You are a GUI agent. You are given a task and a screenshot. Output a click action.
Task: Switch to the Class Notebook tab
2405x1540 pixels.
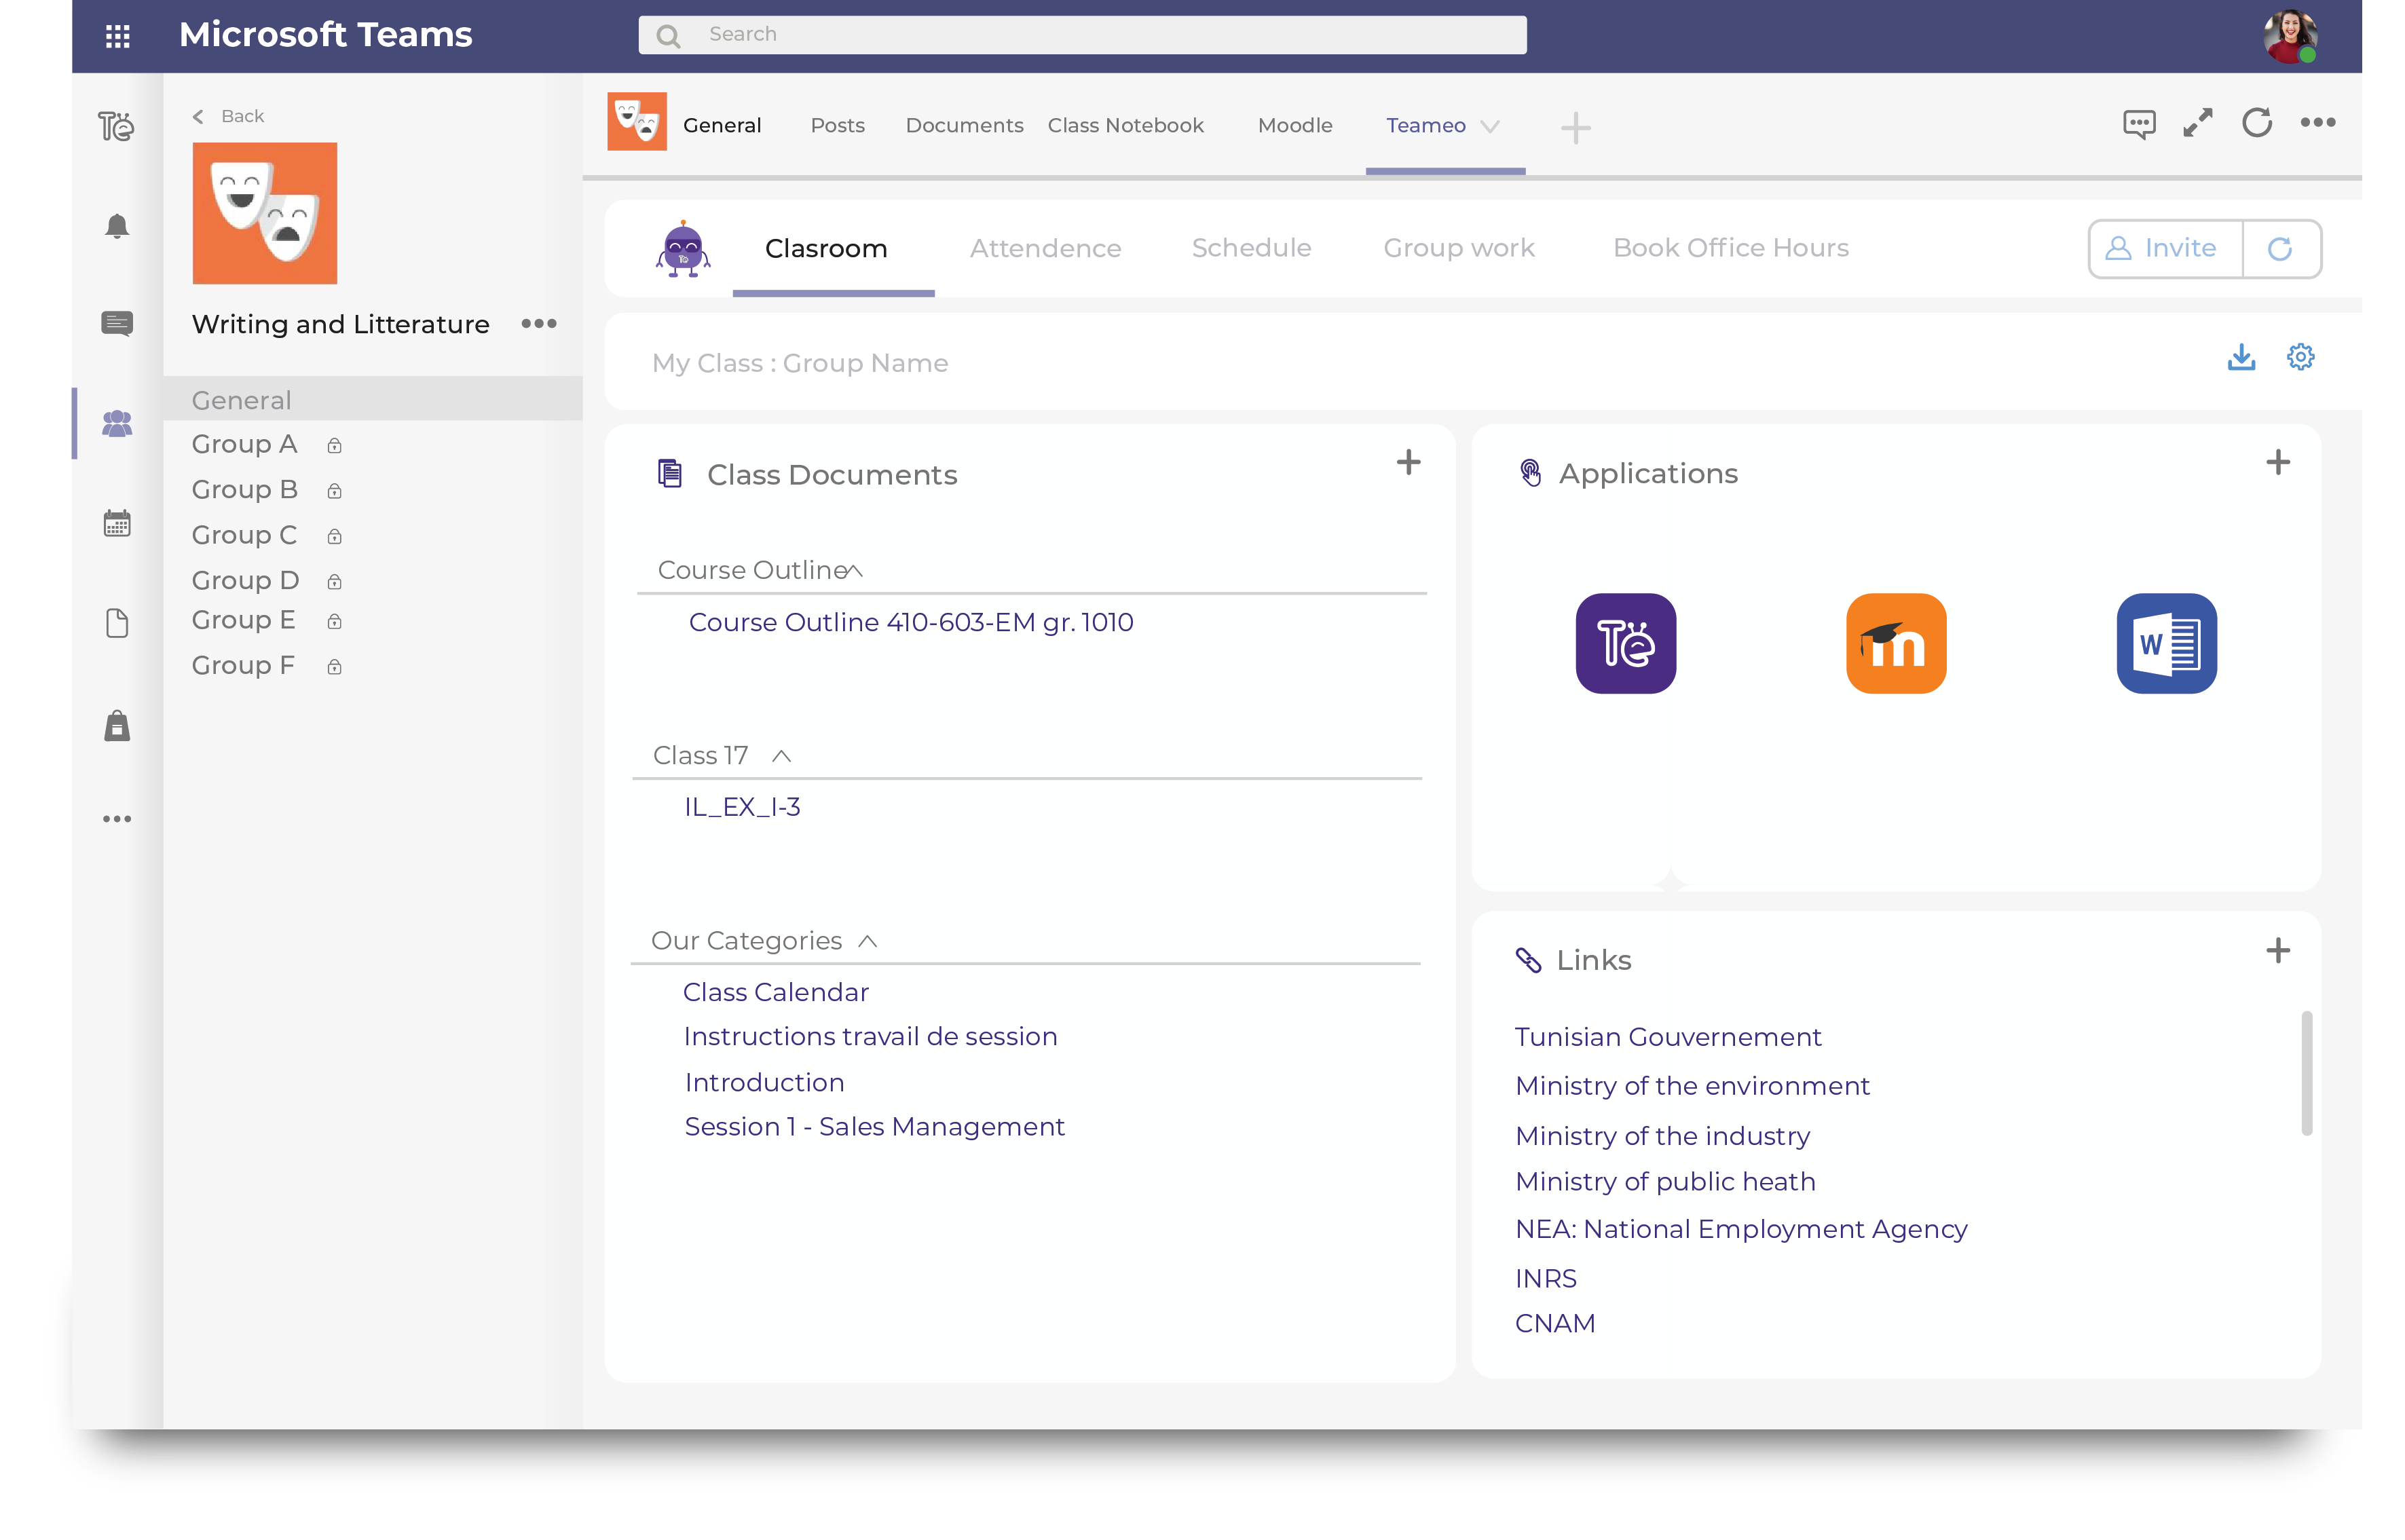pyautogui.click(x=1126, y=125)
